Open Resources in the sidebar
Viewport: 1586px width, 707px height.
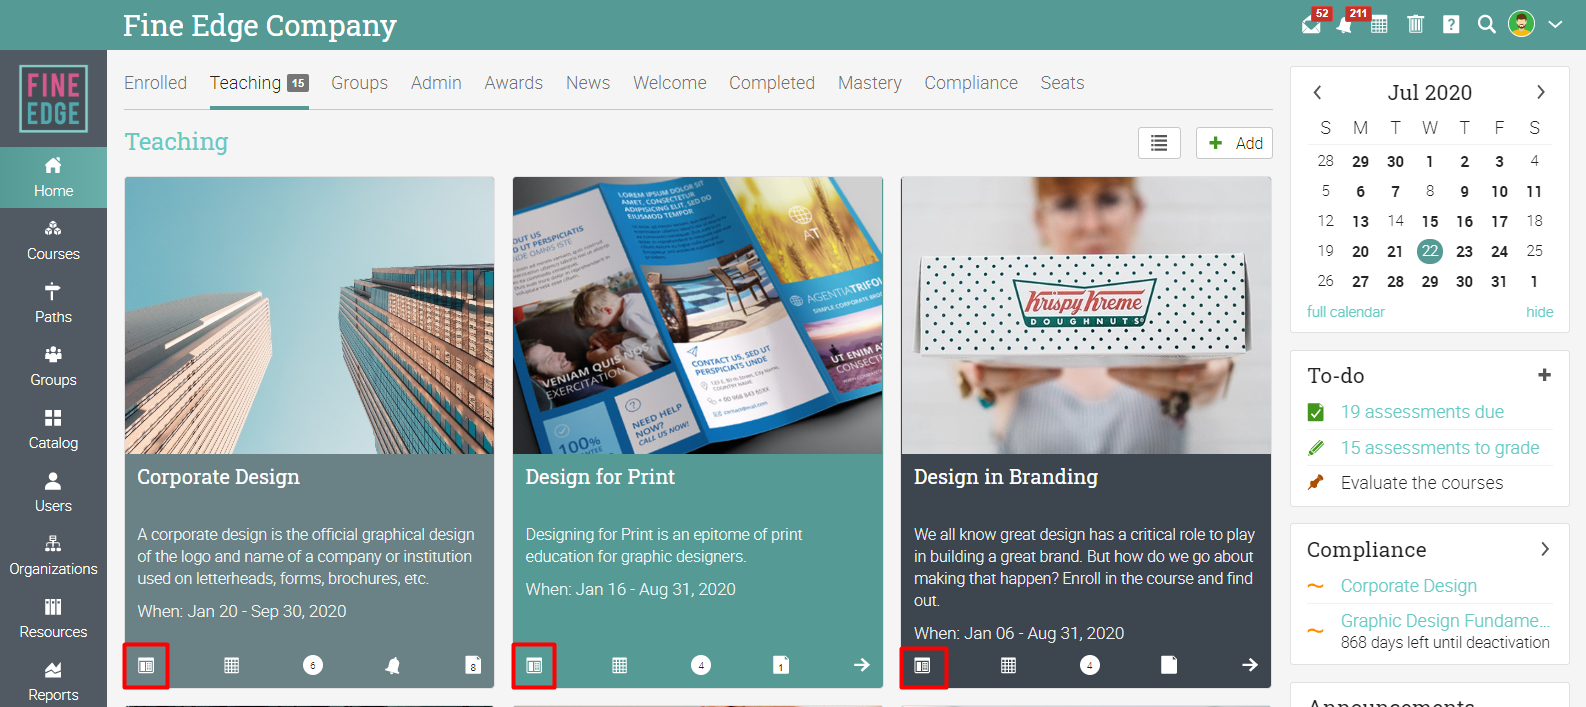click(x=53, y=618)
